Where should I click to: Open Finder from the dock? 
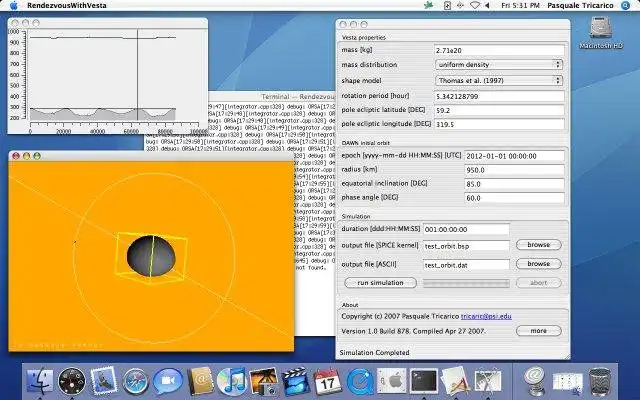(x=40, y=381)
